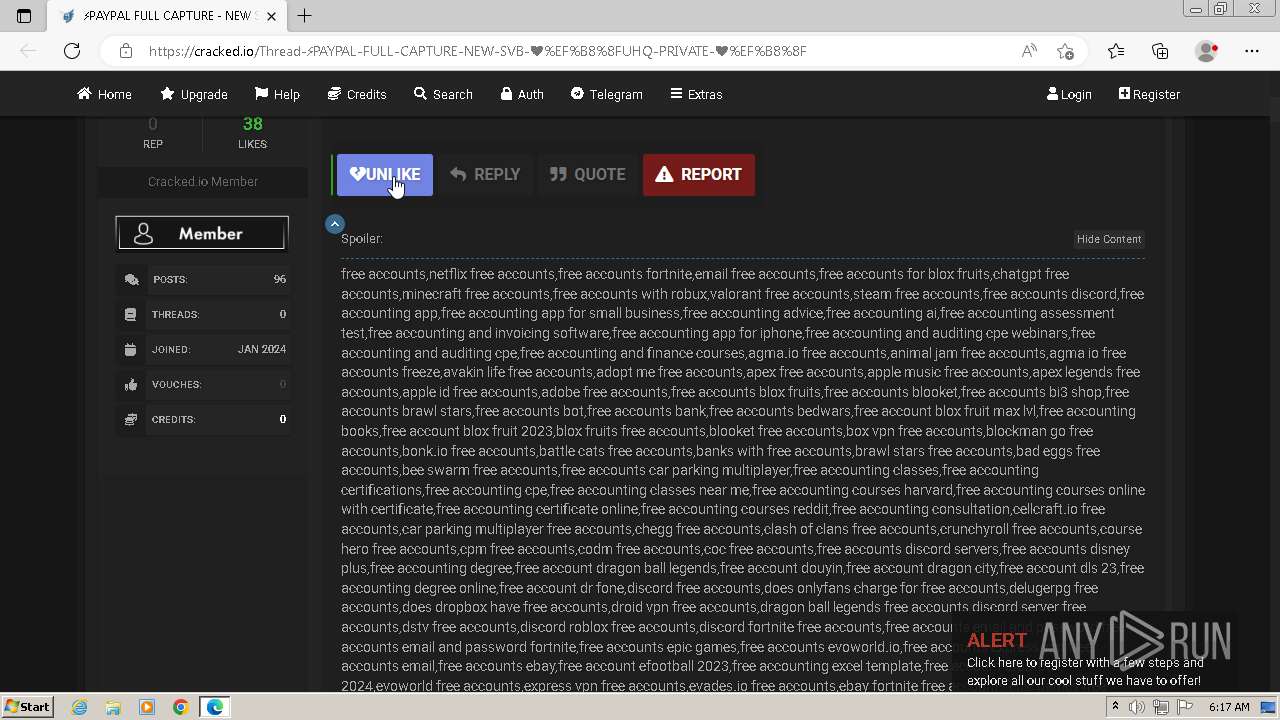The height and width of the screenshot is (720, 1280).
Task: Click the Vouches thumbs-up icon
Action: click(x=131, y=385)
